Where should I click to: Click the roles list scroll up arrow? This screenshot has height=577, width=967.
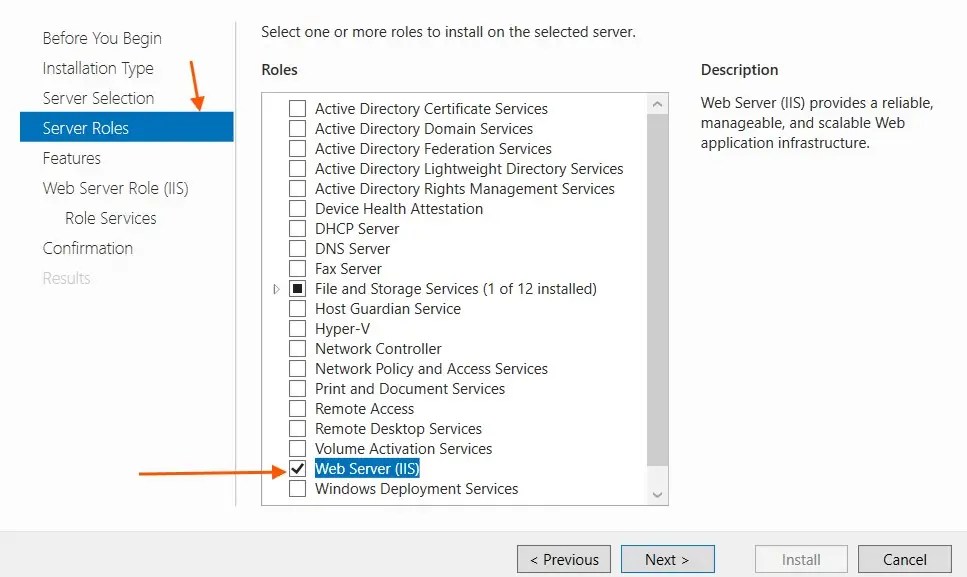click(x=657, y=104)
